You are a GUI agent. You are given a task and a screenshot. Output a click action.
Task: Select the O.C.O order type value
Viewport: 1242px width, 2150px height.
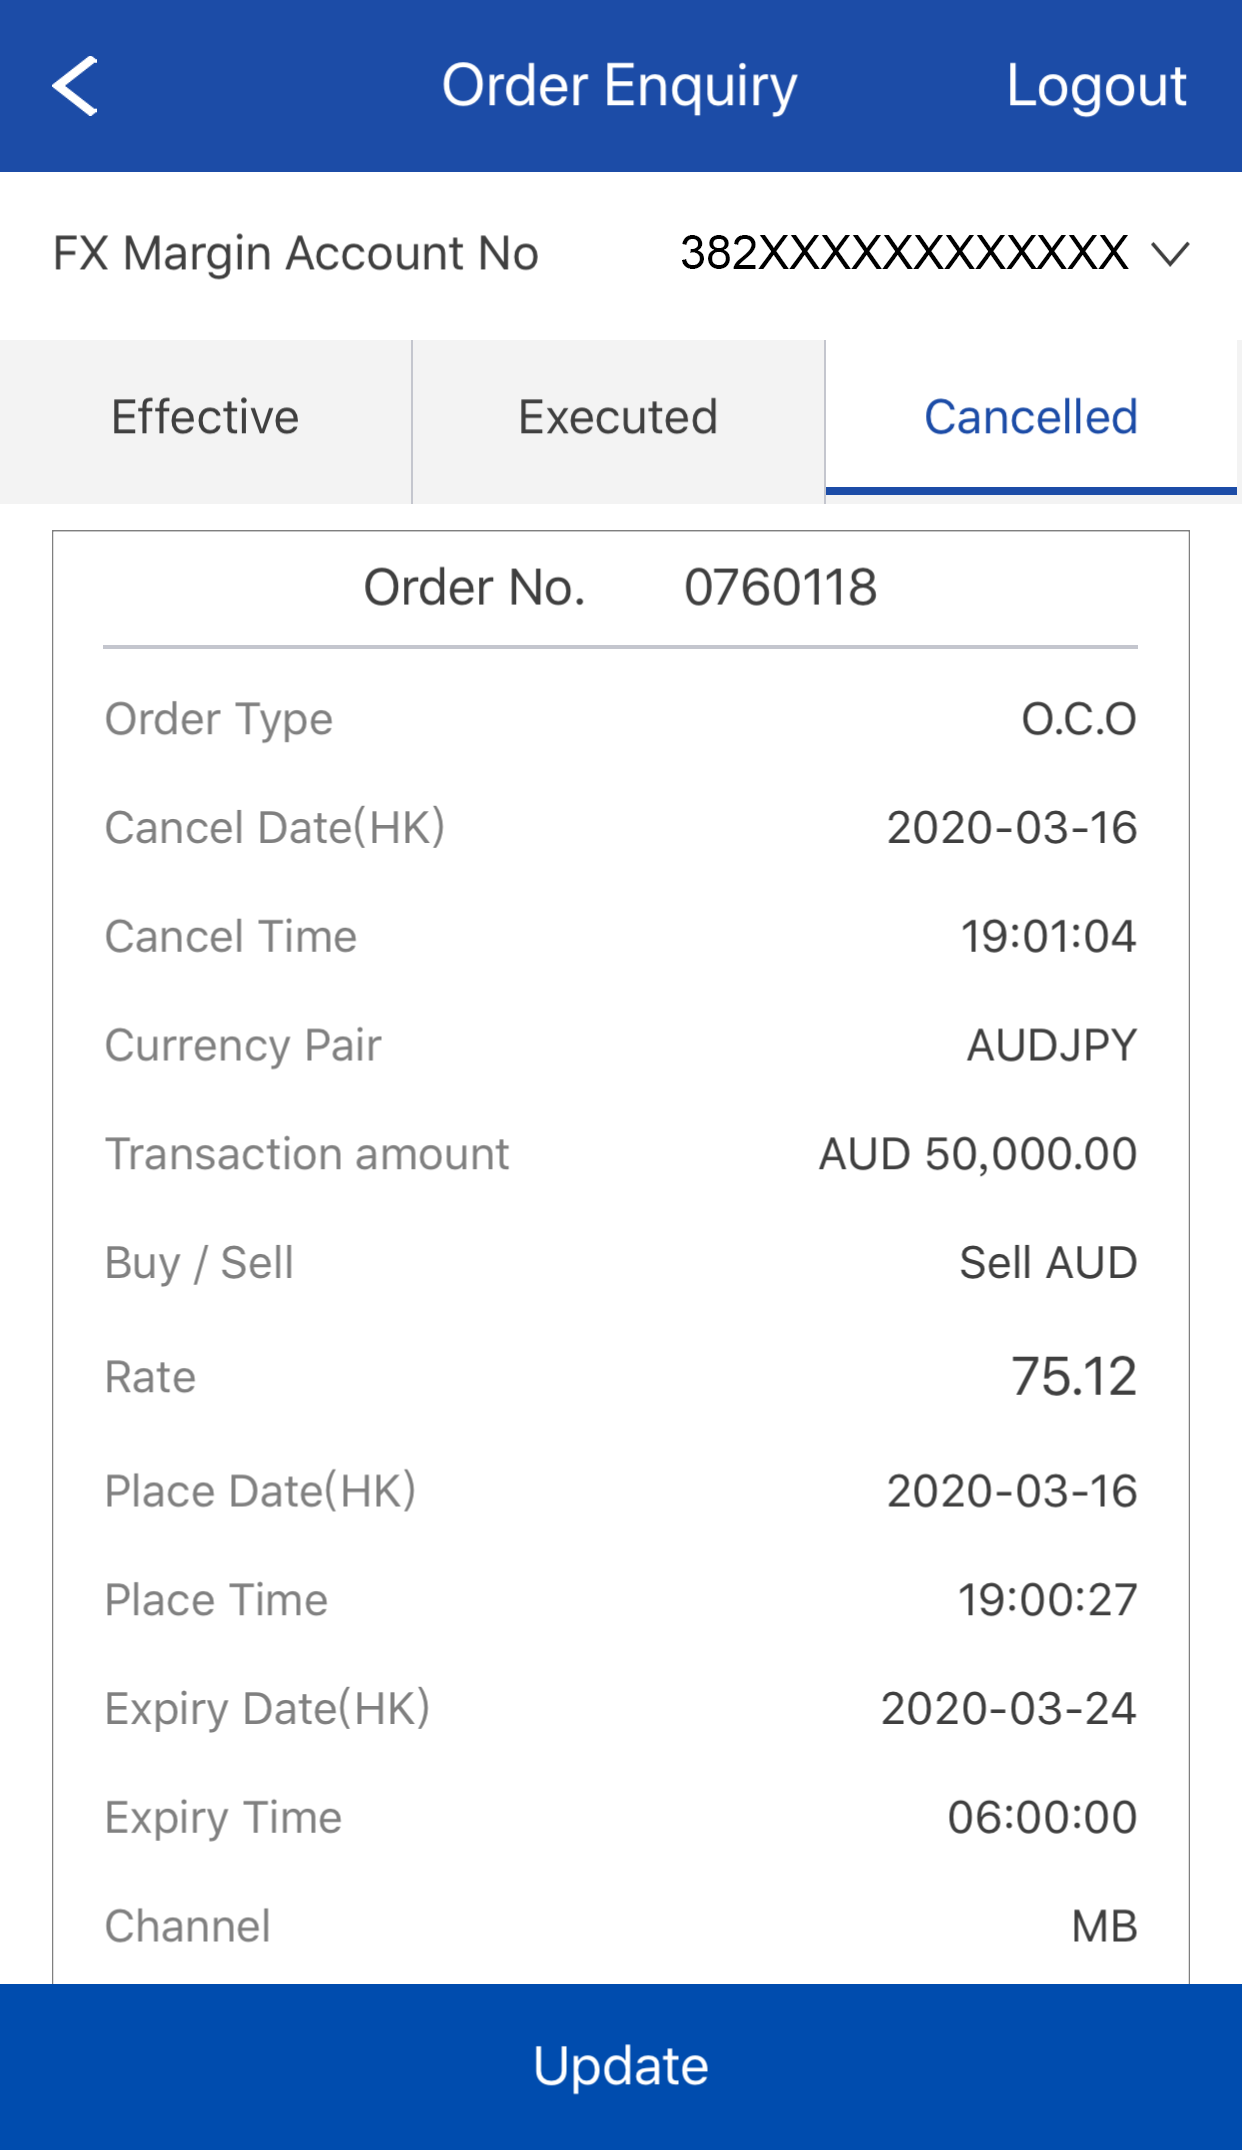pyautogui.click(x=1078, y=719)
